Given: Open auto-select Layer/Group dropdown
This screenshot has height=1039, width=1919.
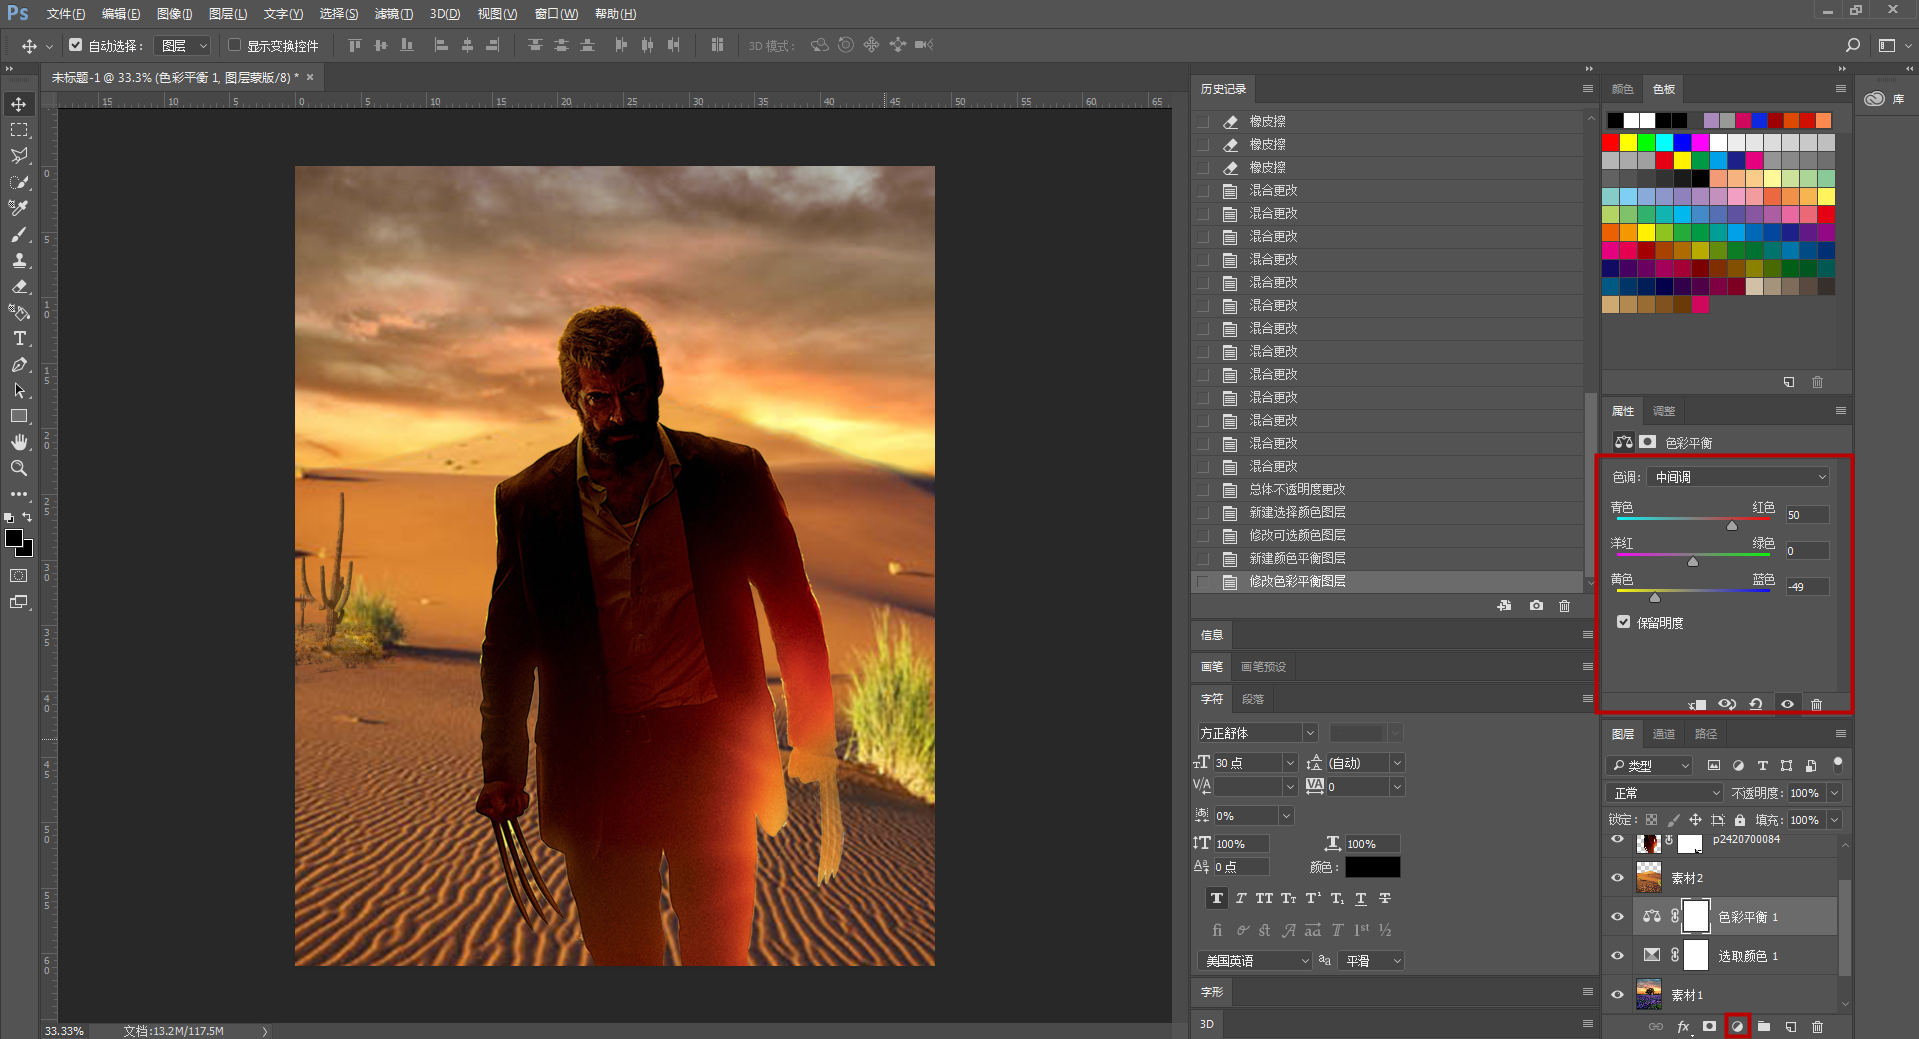Looking at the screenshot, I should pyautogui.click(x=183, y=45).
